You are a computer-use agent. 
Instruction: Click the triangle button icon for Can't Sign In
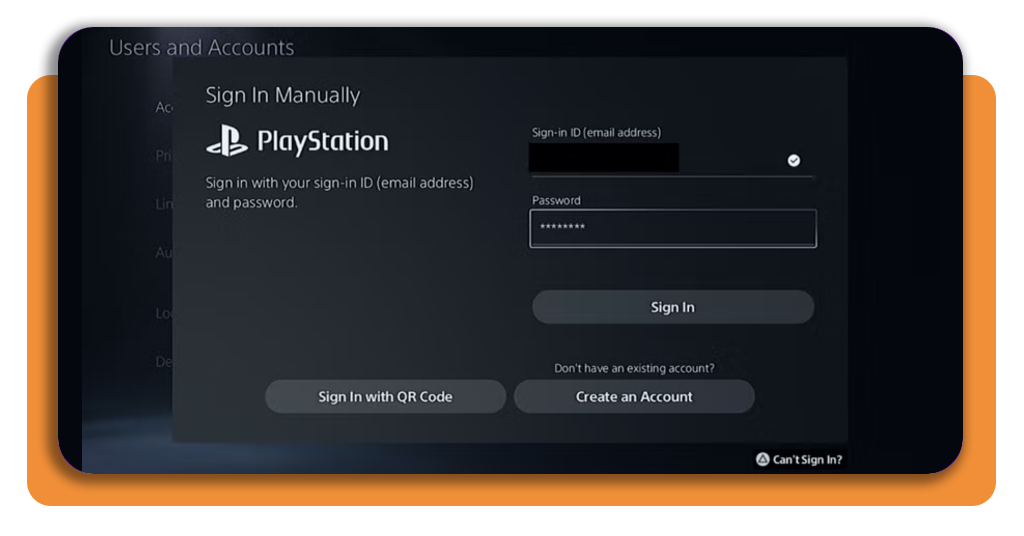pyautogui.click(x=762, y=459)
